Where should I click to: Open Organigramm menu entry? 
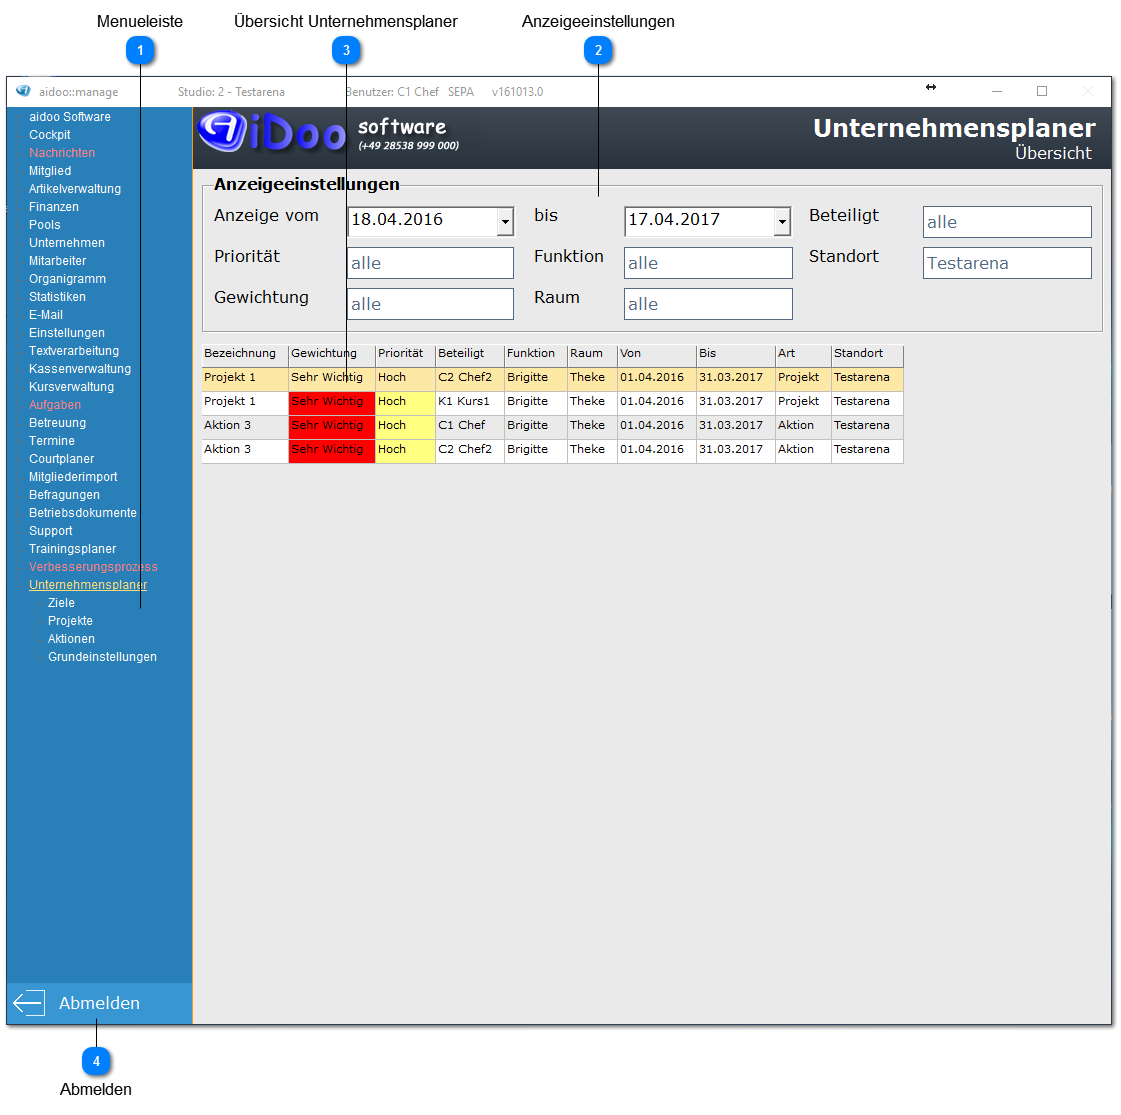(x=67, y=279)
